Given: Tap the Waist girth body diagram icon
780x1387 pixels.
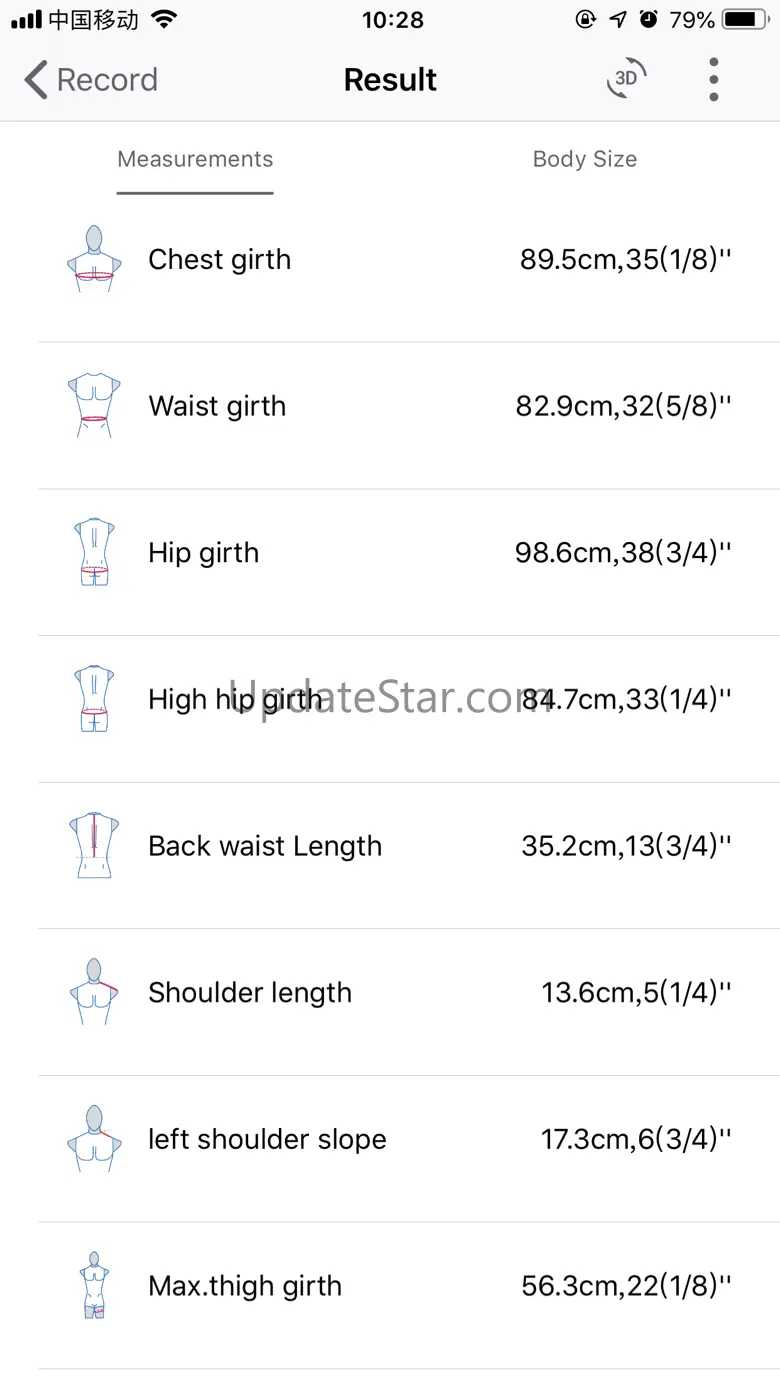Looking at the screenshot, I should coord(94,406).
